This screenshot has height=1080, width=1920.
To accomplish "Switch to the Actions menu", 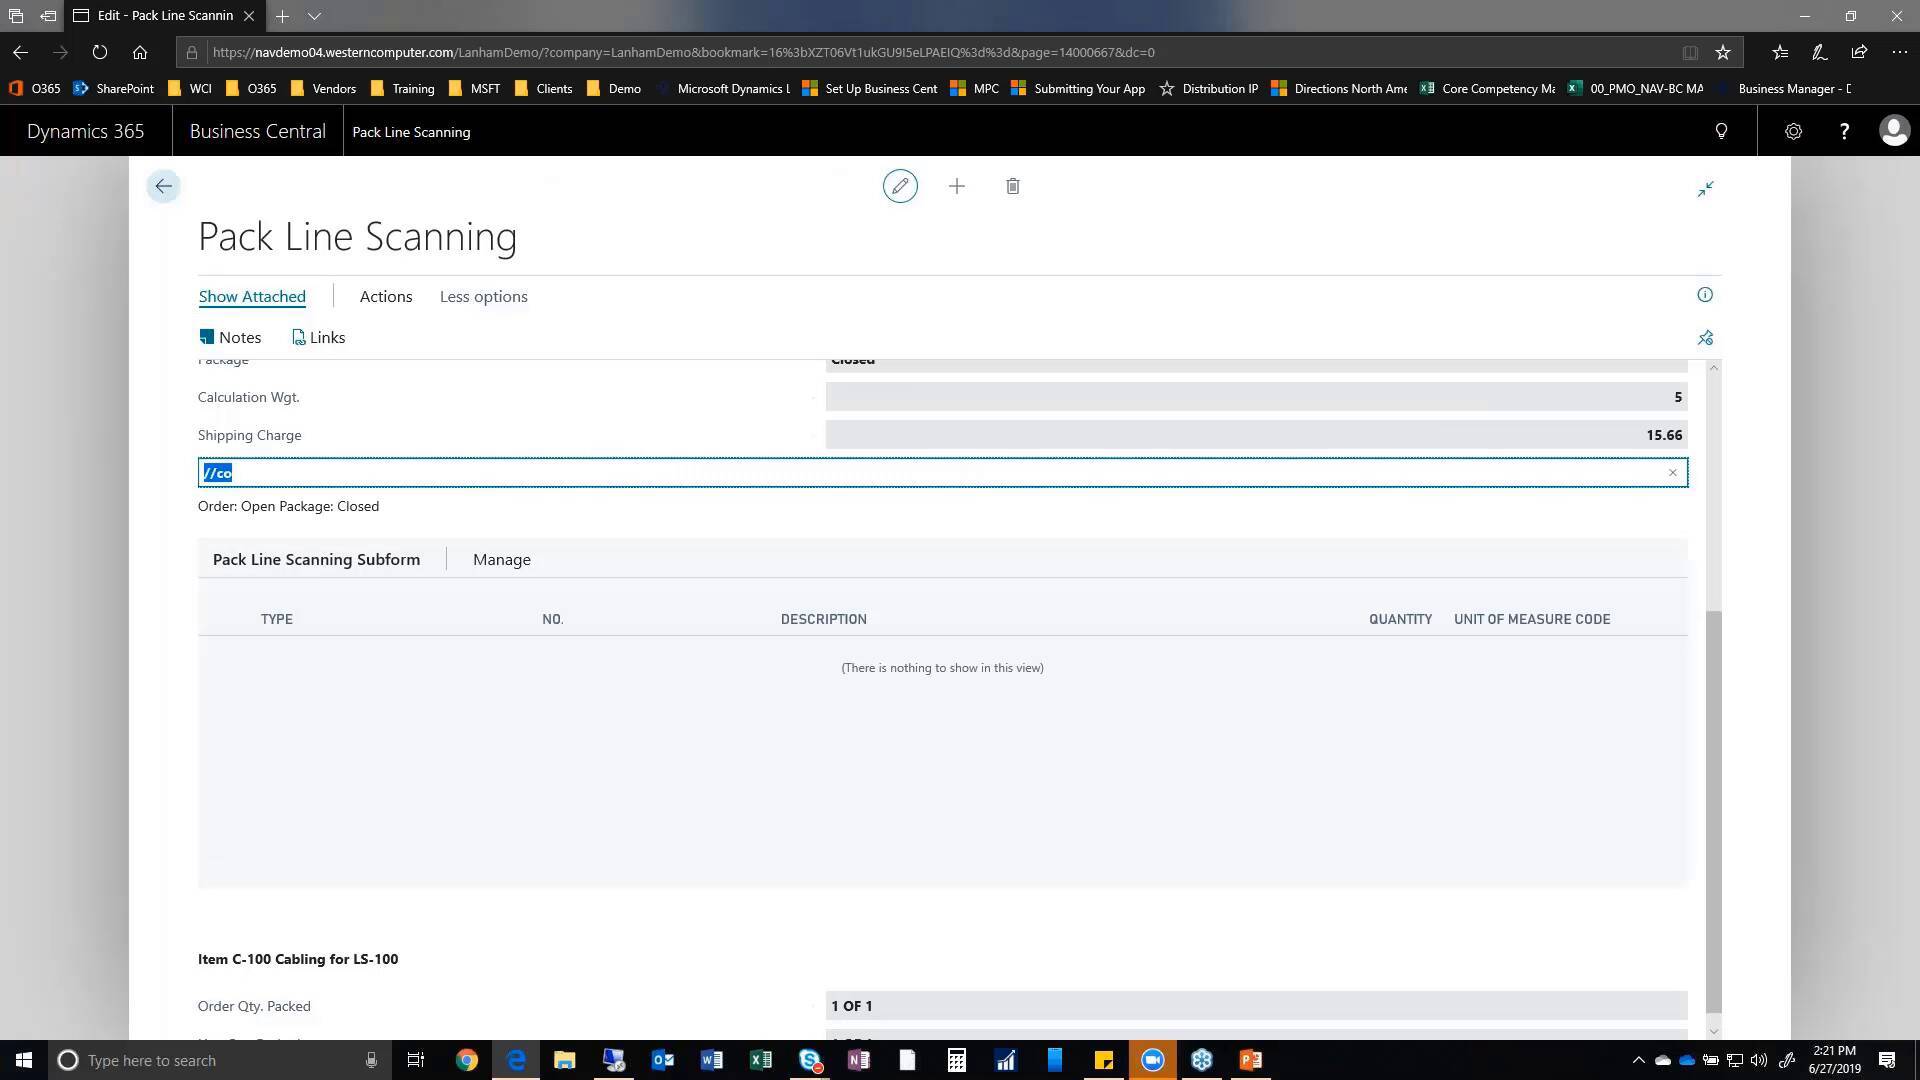I will coord(385,296).
